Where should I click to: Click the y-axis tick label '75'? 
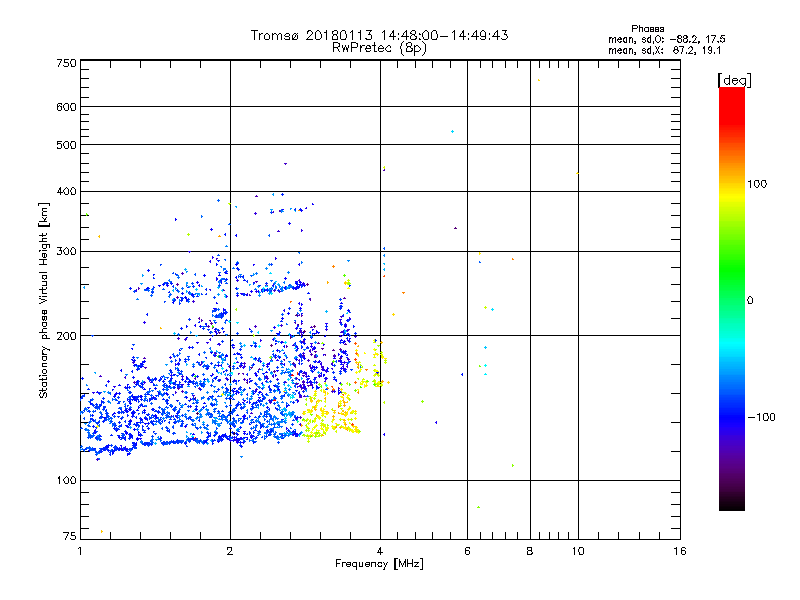pyautogui.click(x=70, y=536)
